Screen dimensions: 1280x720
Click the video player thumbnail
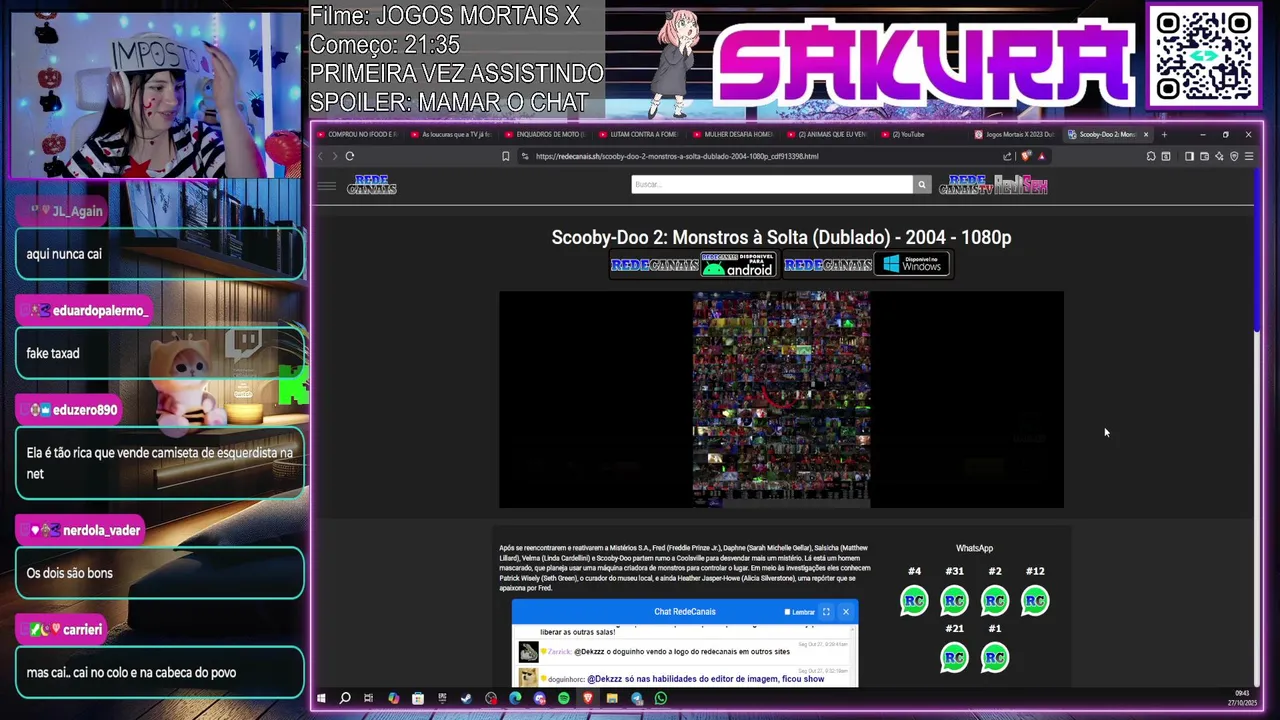click(x=781, y=399)
